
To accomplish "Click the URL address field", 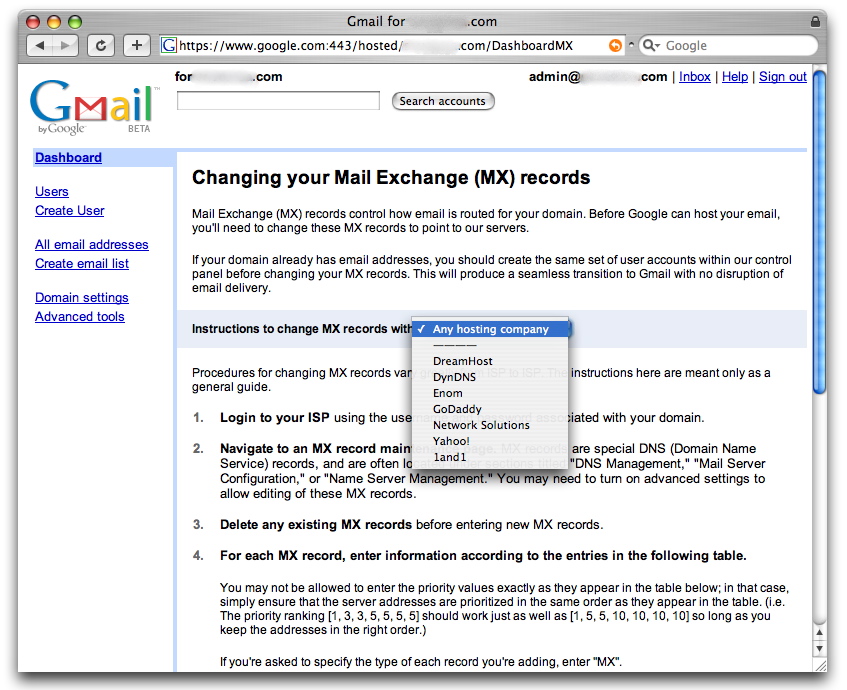I will pos(392,45).
